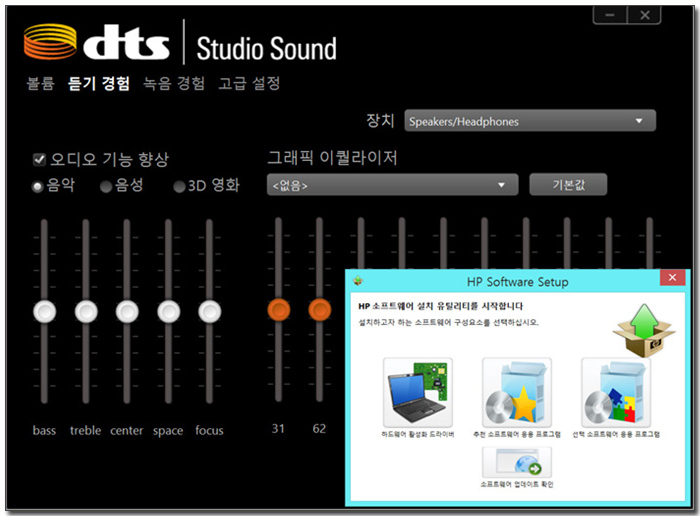
Task: Click the 소프트웨어 업데이트 확인 label
Action: 517,484
